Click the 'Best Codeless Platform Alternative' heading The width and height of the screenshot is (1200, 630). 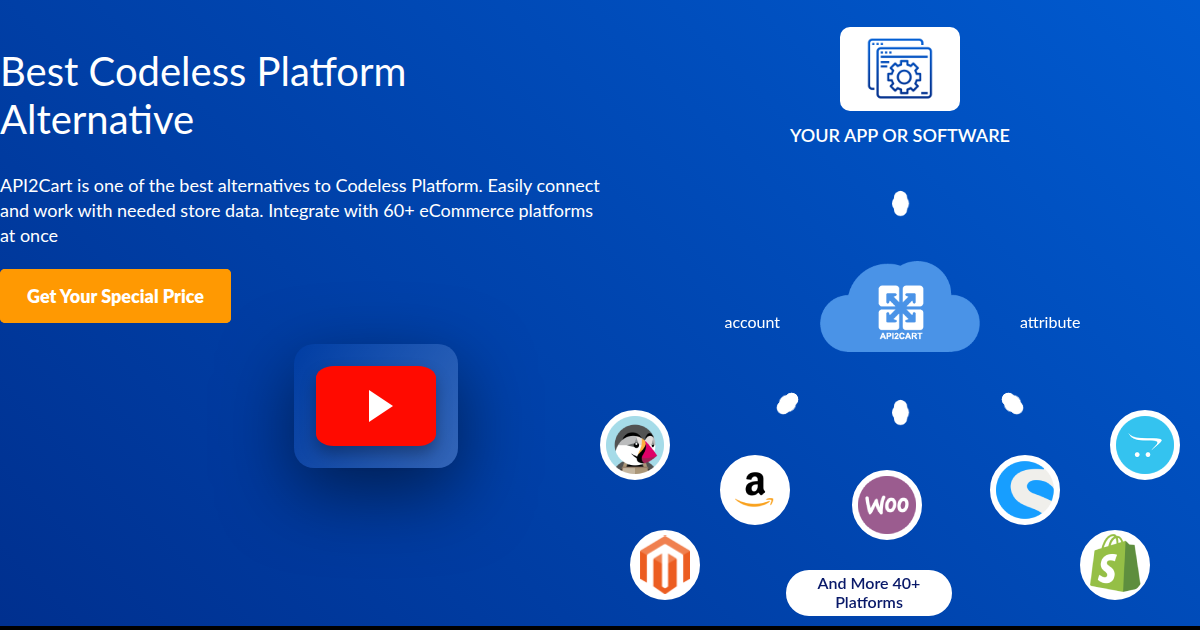(x=203, y=96)
